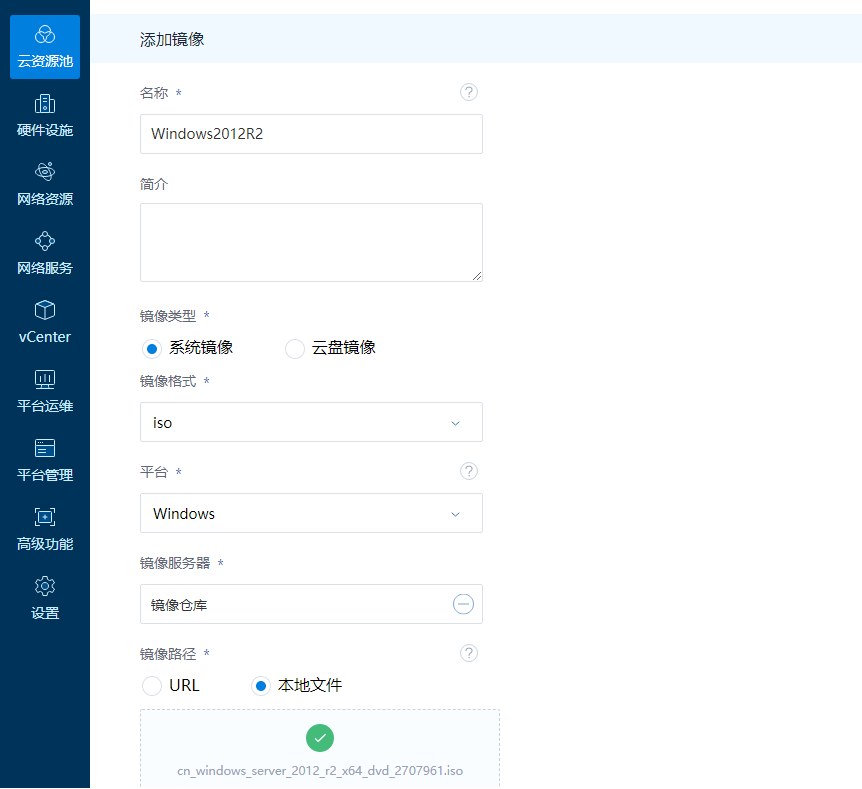Click into the 简介 description text area

click(x=311, y=242)
